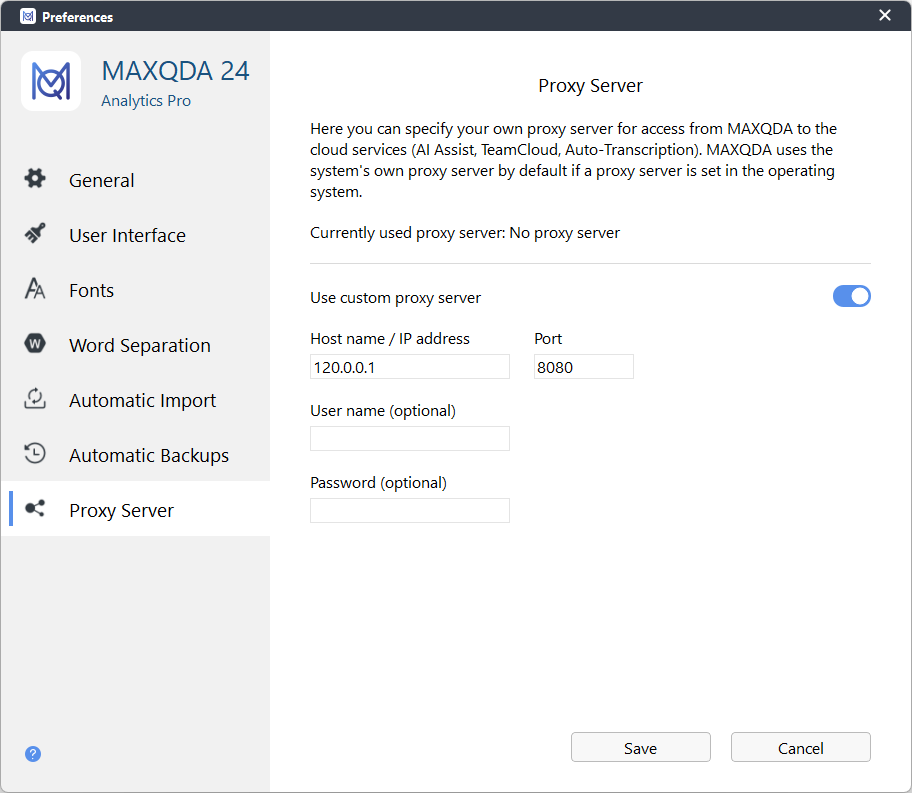912x793 pixels.
Task: Click the 'Port' field label
Action: click(548, 339)
